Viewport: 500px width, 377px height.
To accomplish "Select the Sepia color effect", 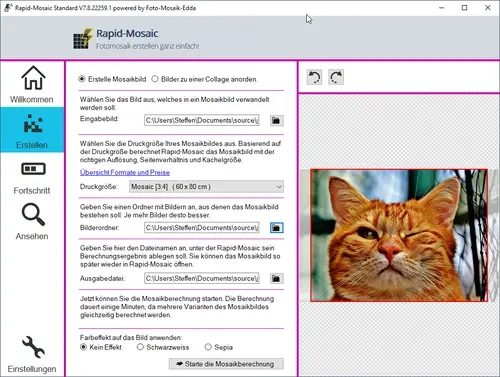I will (x=219, y=347).
